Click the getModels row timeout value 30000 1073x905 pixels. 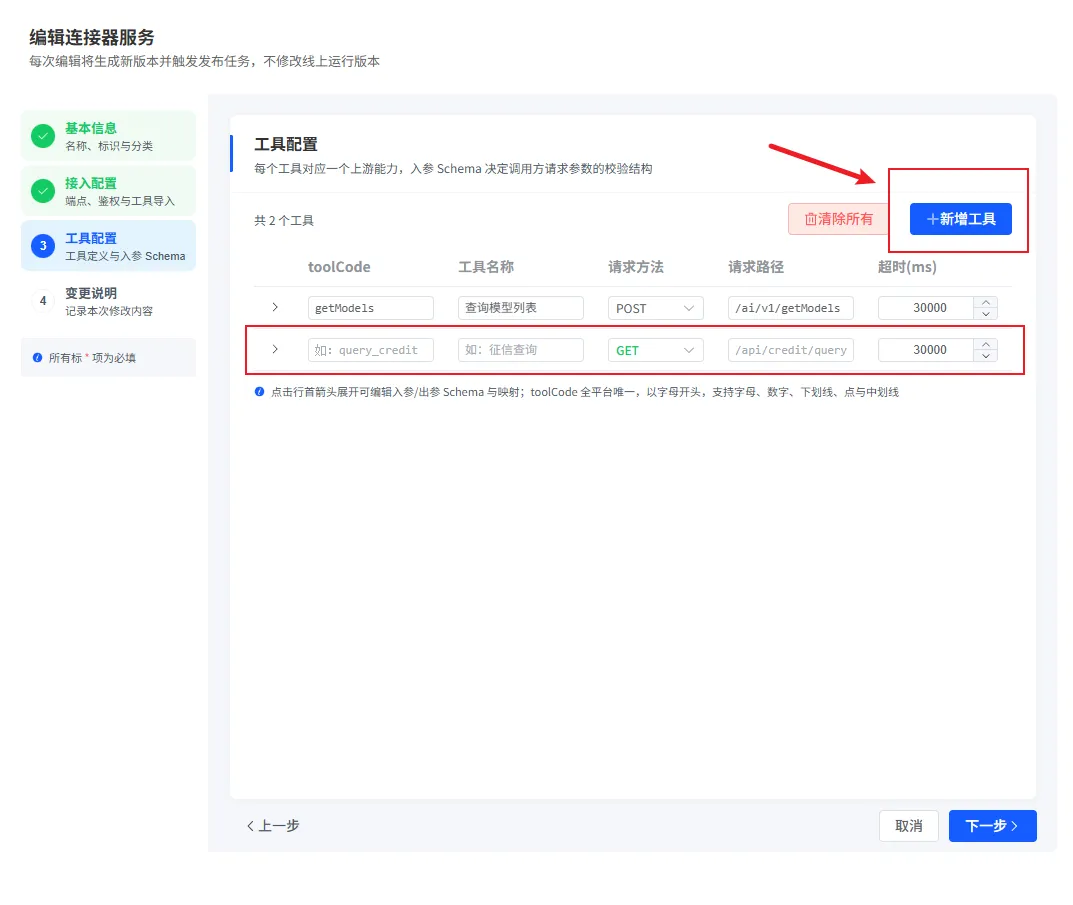point(927,308)
